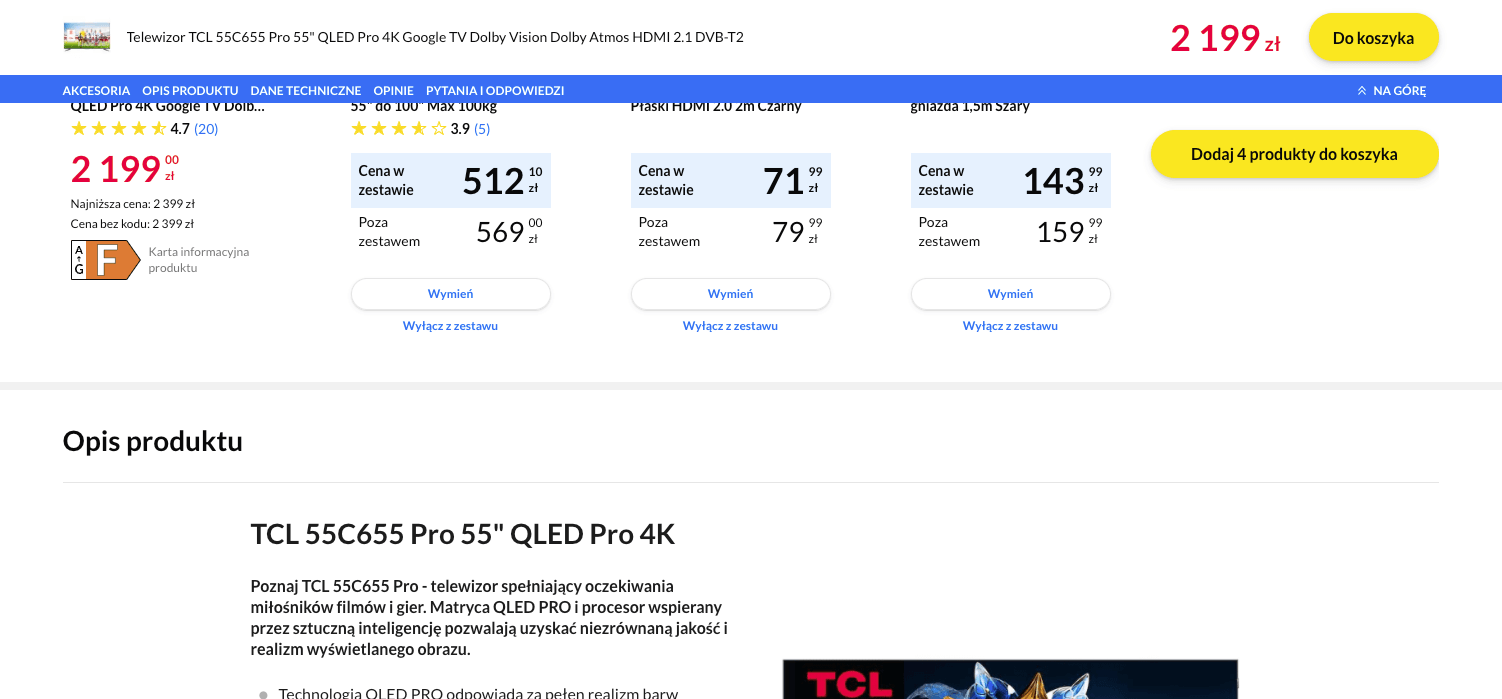Click the TCL product image in description
Screen dimensions: 1502x699
click(1010, 680)
